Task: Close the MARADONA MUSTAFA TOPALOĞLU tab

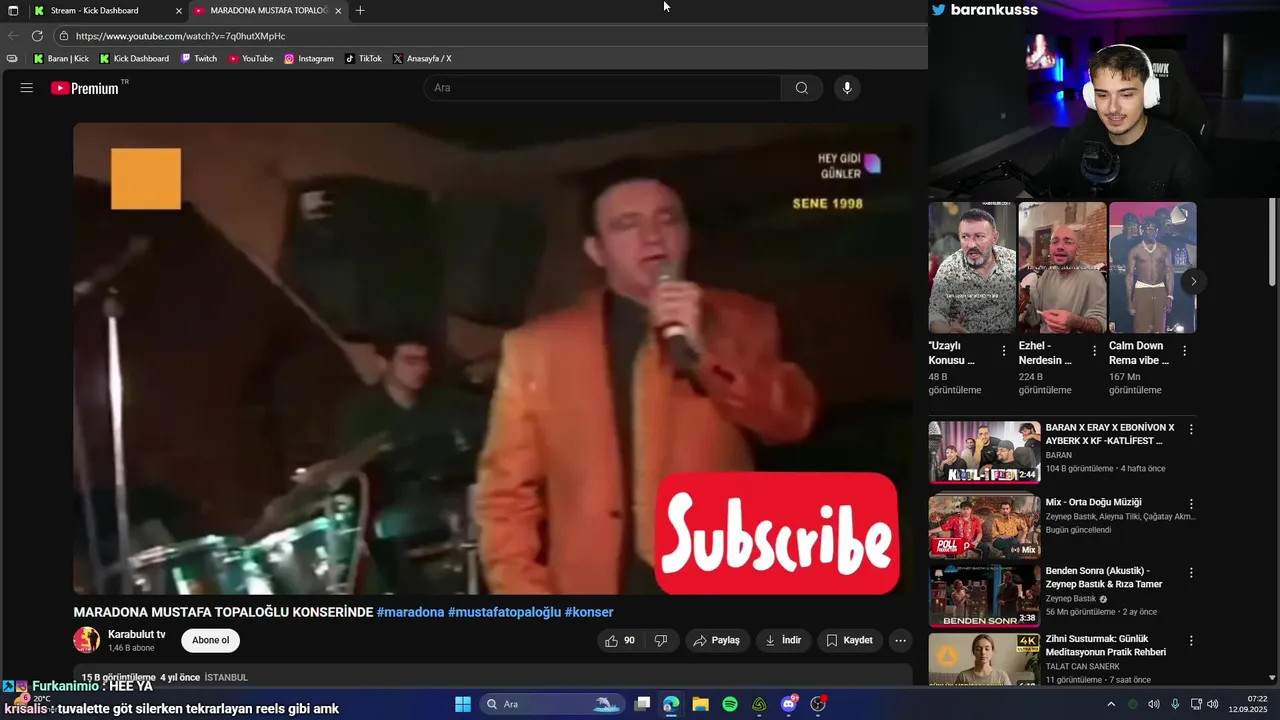Action: point(338,10)
